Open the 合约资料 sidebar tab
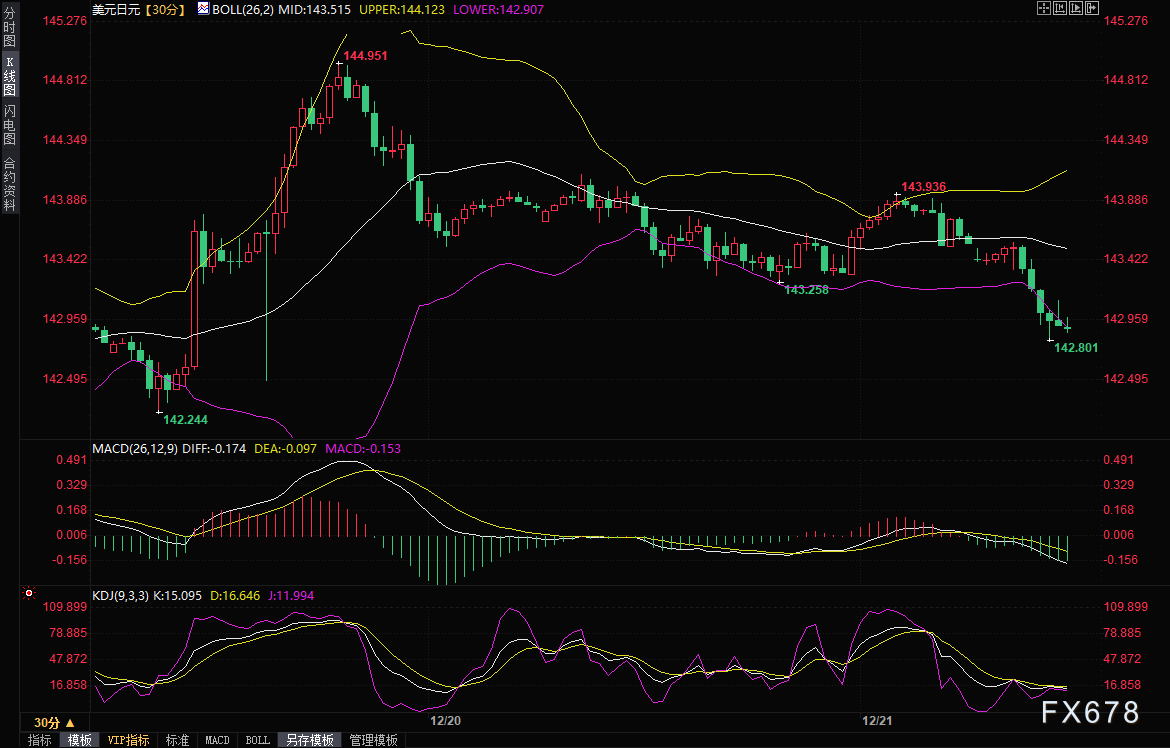This screenshot has width=1170, height=748. coord(10,184)
